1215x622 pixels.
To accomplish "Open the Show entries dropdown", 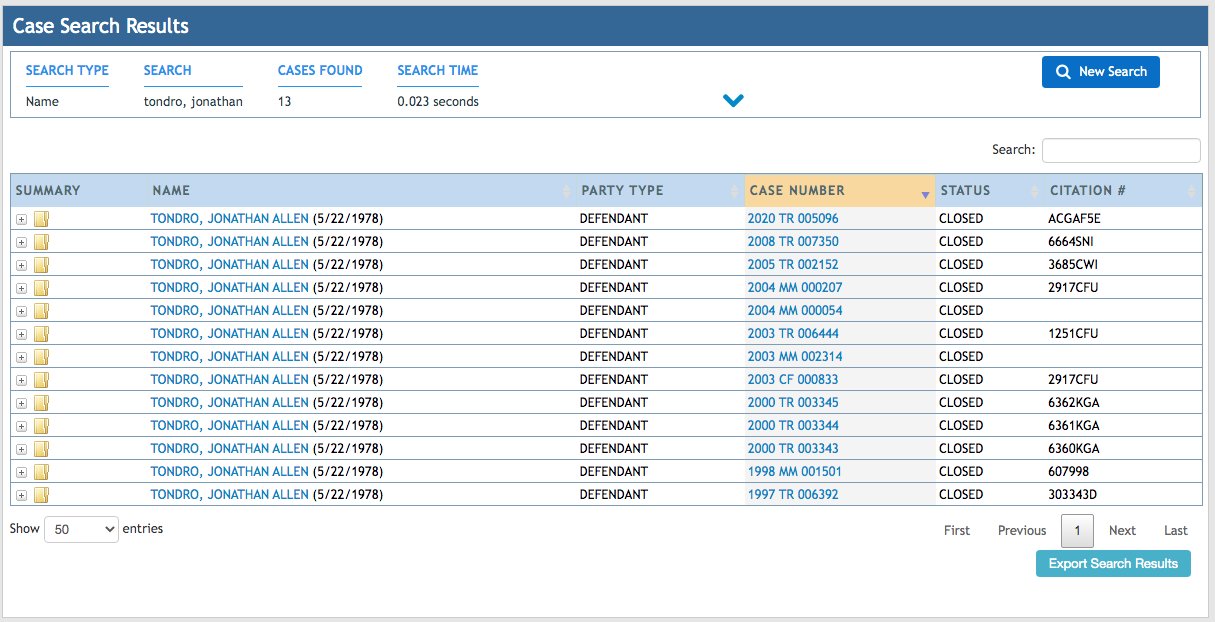I will tap(81, 530).
